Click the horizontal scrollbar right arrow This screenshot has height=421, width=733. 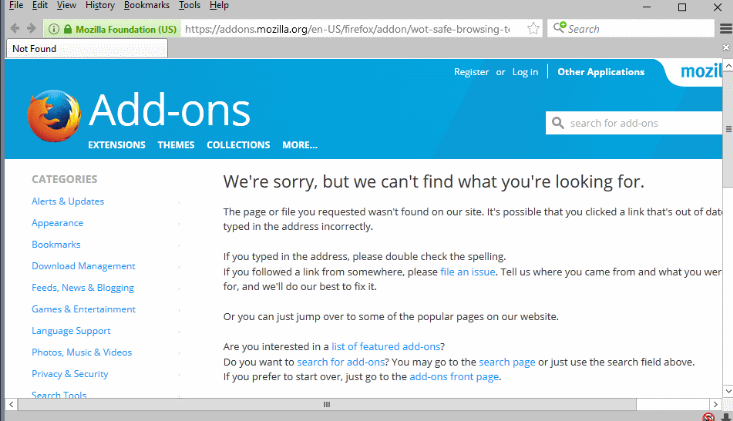[x=716, y=404]
